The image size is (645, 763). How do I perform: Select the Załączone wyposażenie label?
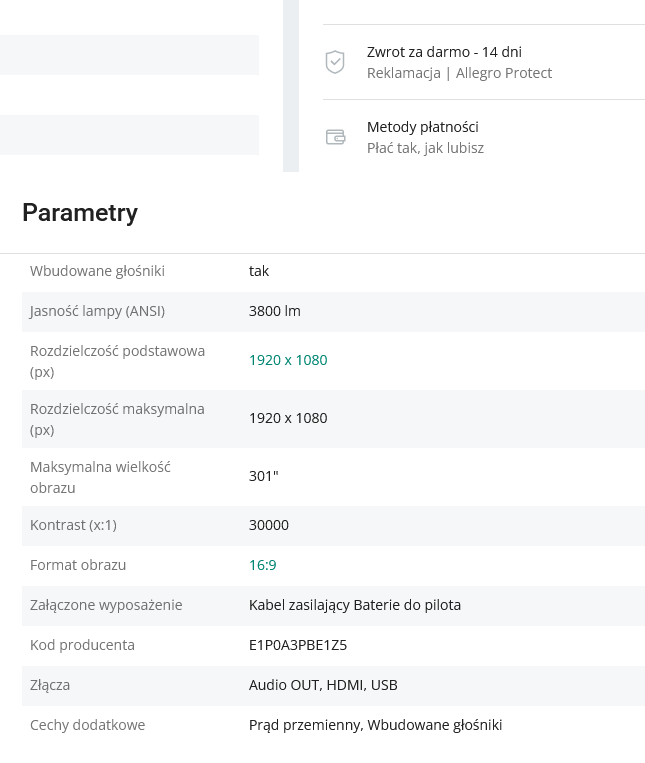[x=106, y=605]
